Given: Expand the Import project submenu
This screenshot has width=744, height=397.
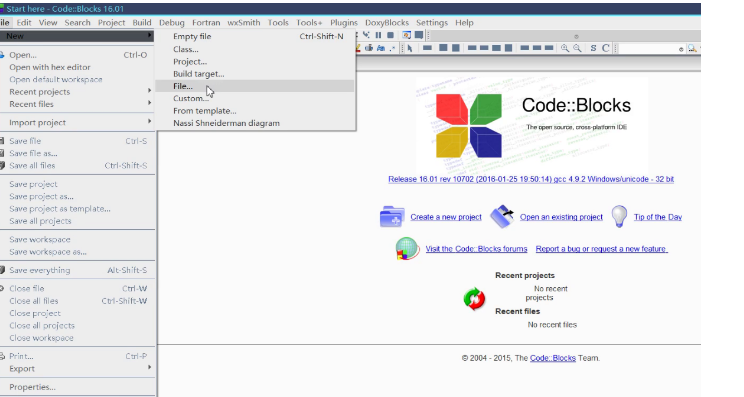Looking at the screenshot, I should tap(149, 121).
